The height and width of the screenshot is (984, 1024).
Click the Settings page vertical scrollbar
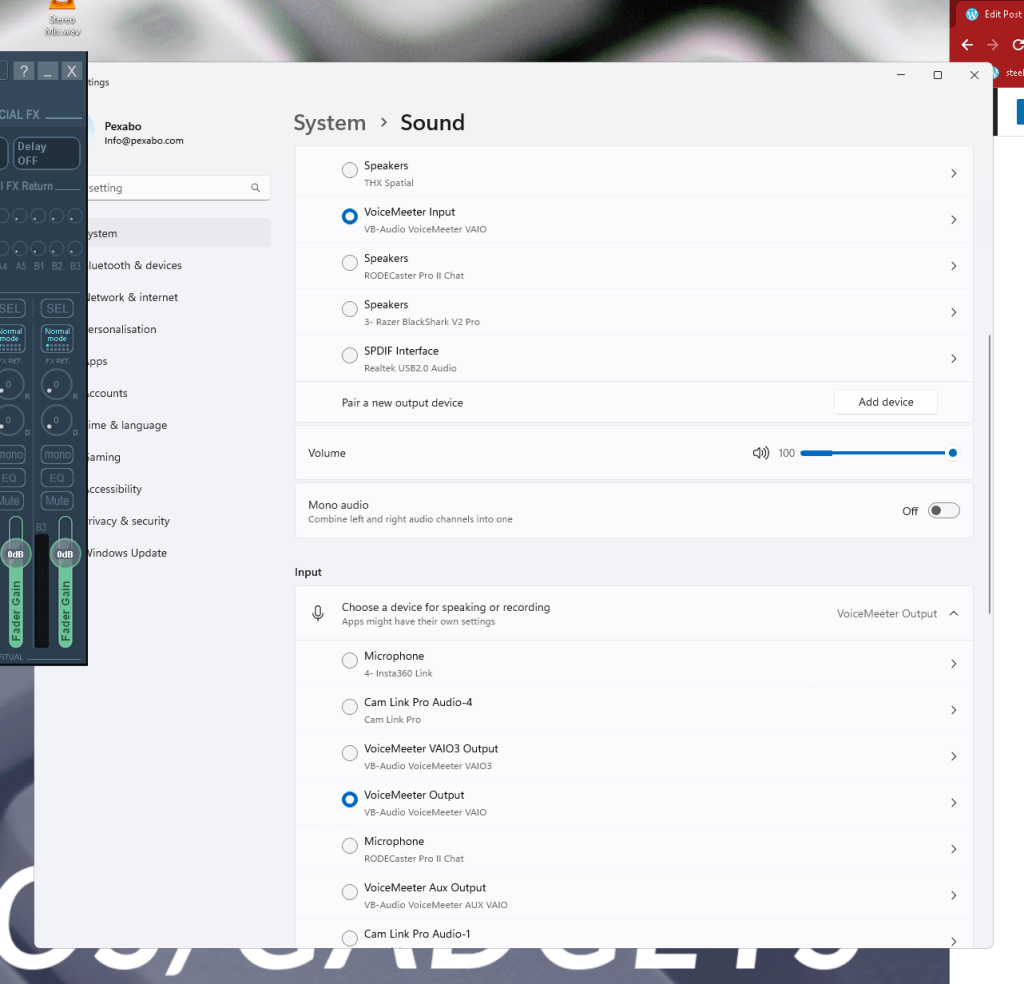click(989, 475)
